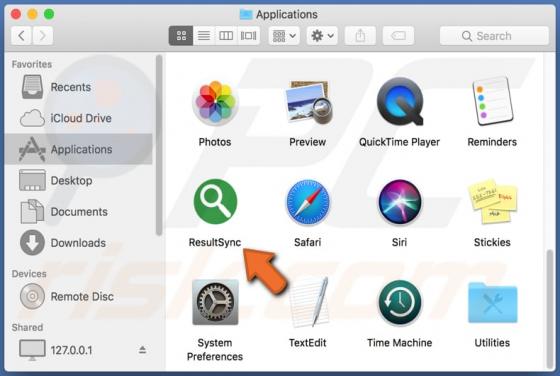560x376 pixels.
Task: Open Downloads in the sidebar
Action: [x=79, y=243]
